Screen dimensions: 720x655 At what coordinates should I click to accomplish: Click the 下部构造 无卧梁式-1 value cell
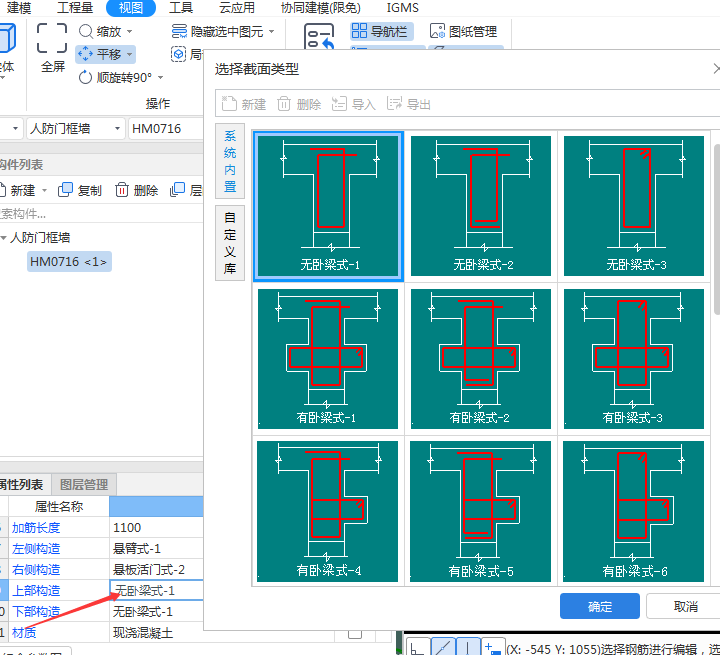156,612
